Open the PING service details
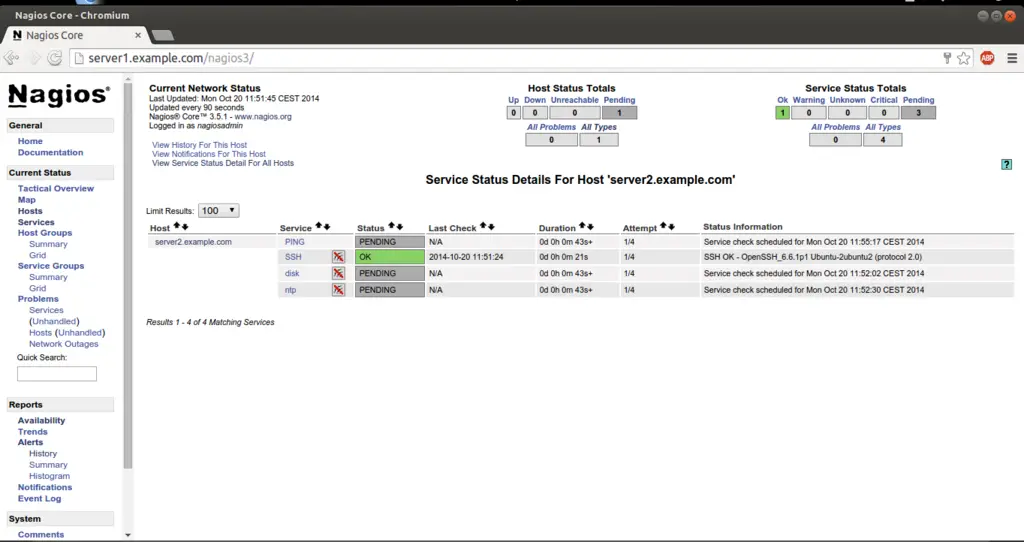The width and height of the screenshot is (1024, 542). point(295,242)
